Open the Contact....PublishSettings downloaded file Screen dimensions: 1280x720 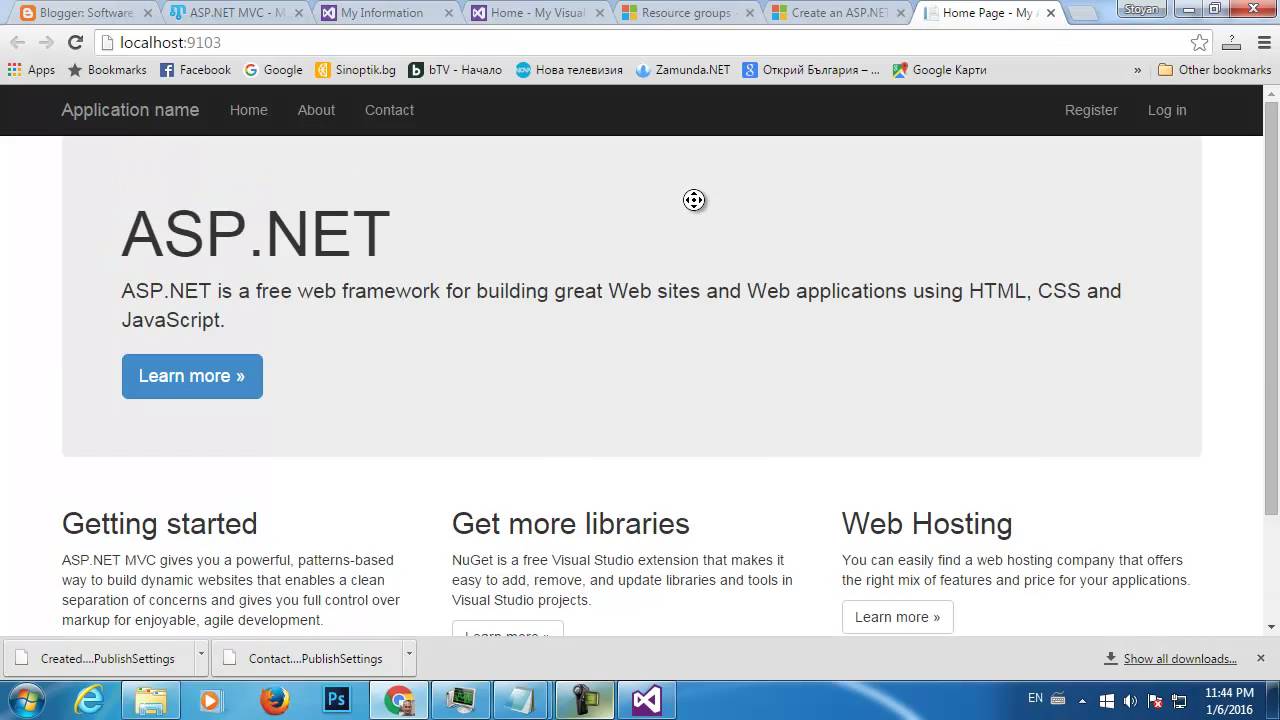(308, 658)
